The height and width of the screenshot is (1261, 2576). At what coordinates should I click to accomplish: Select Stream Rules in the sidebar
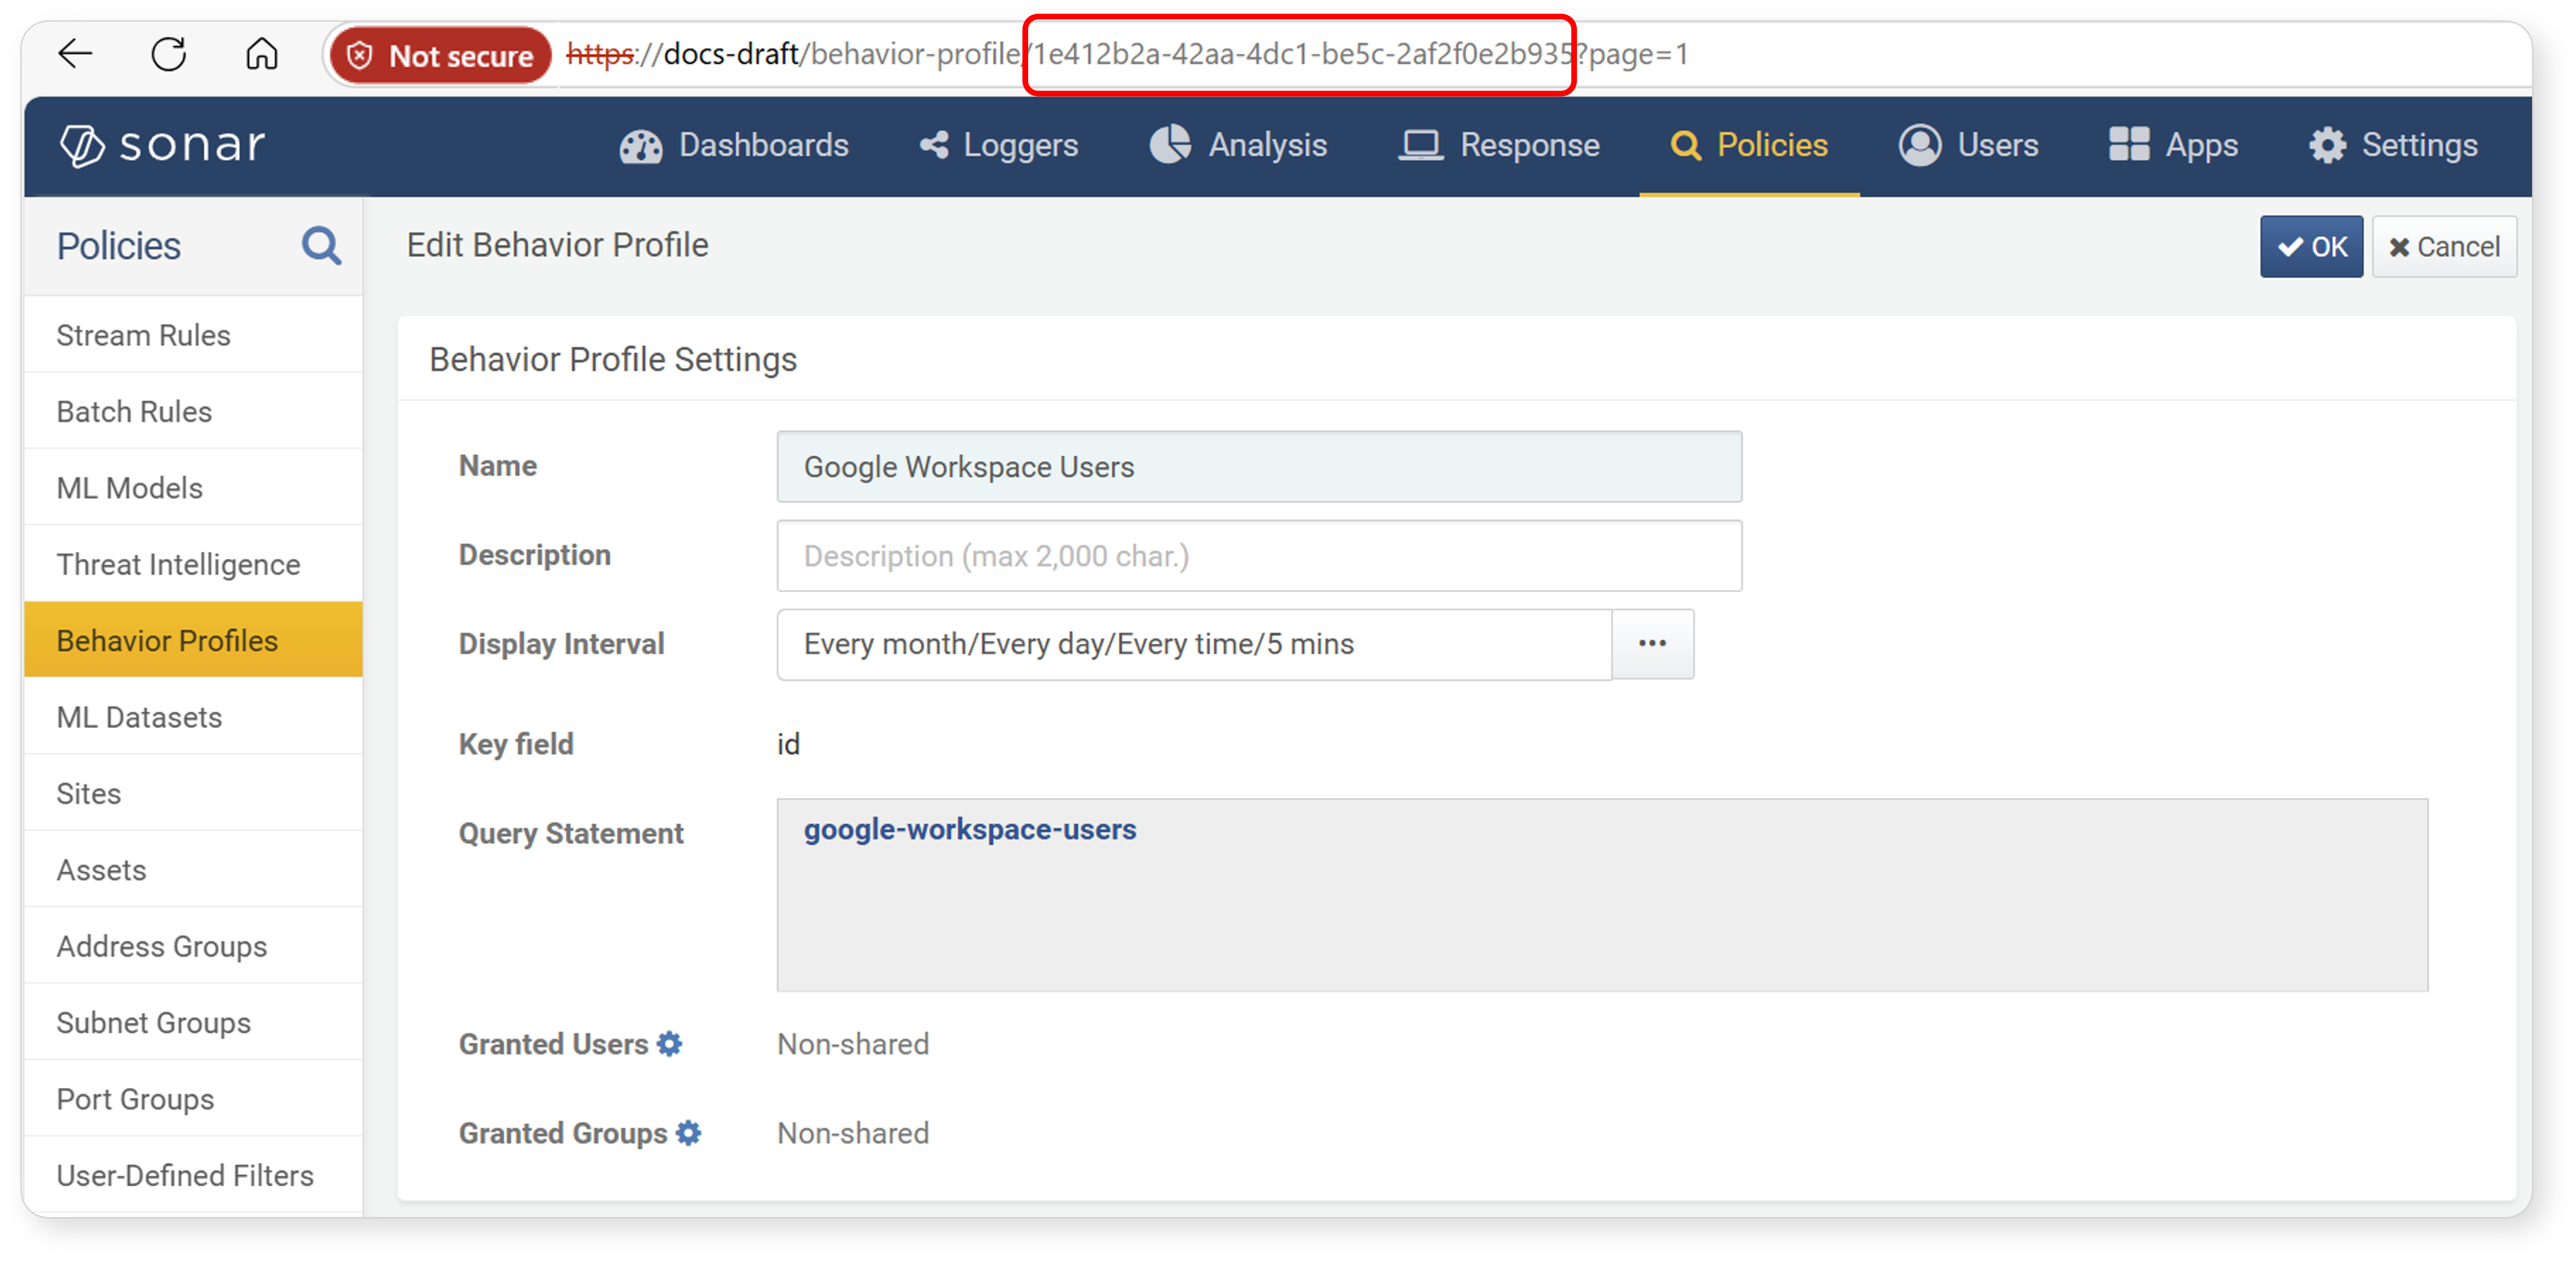[193, 335]
